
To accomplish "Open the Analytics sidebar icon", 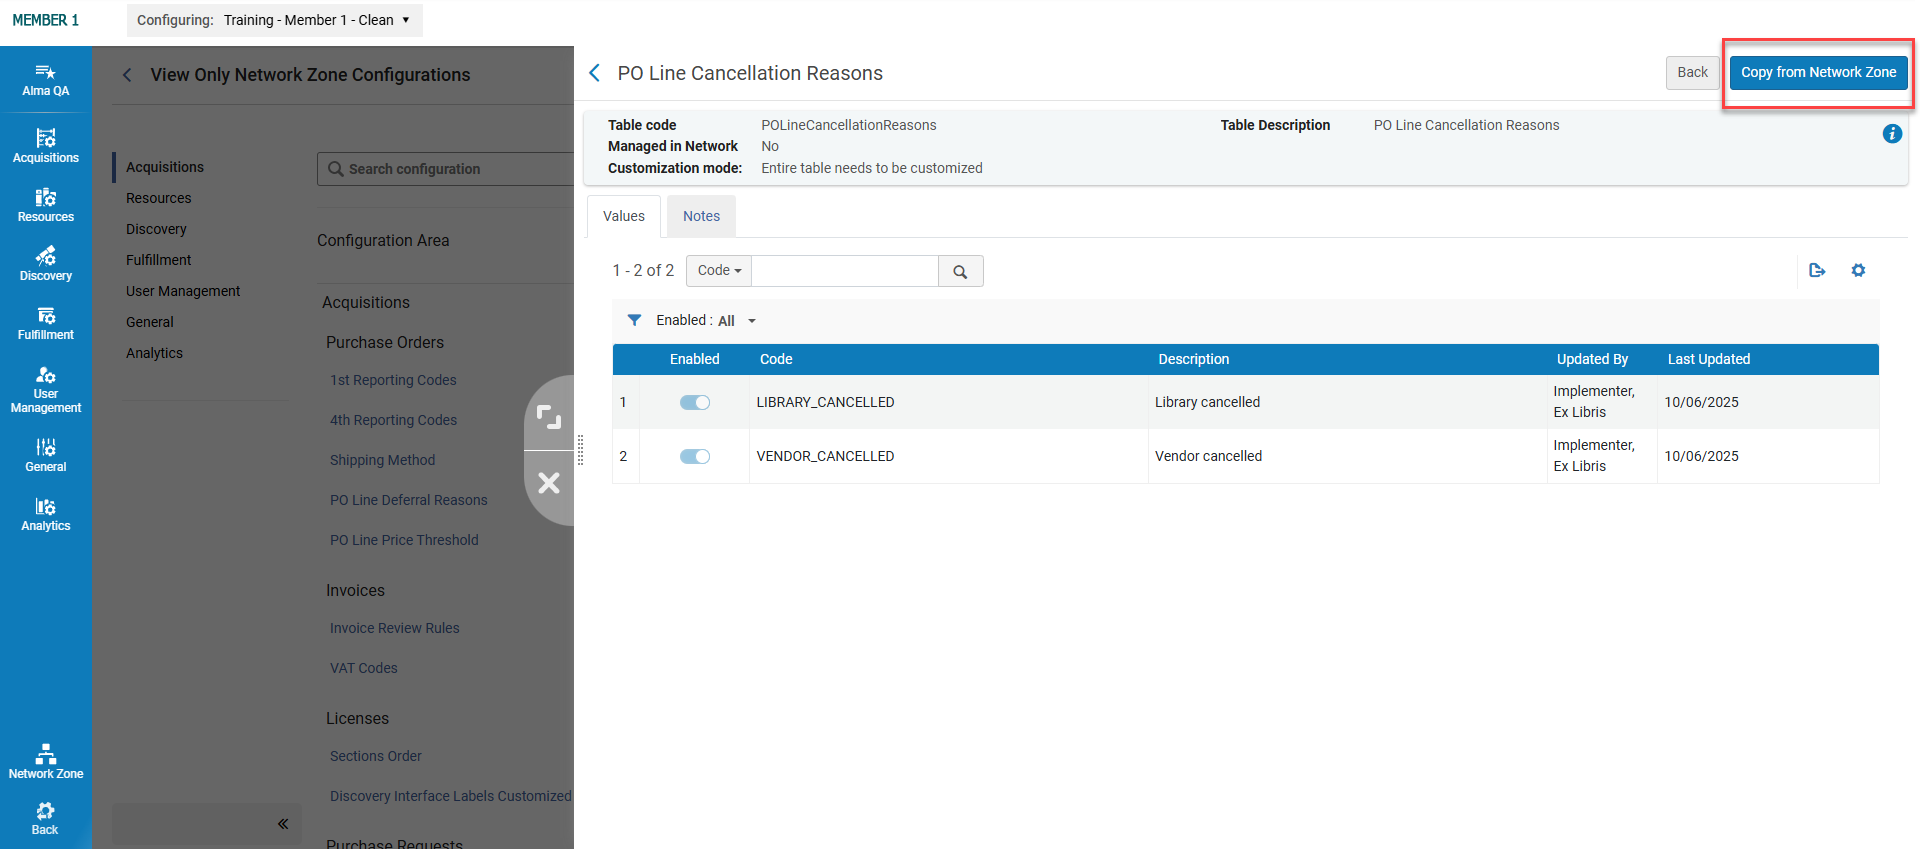I will point(46,514).
